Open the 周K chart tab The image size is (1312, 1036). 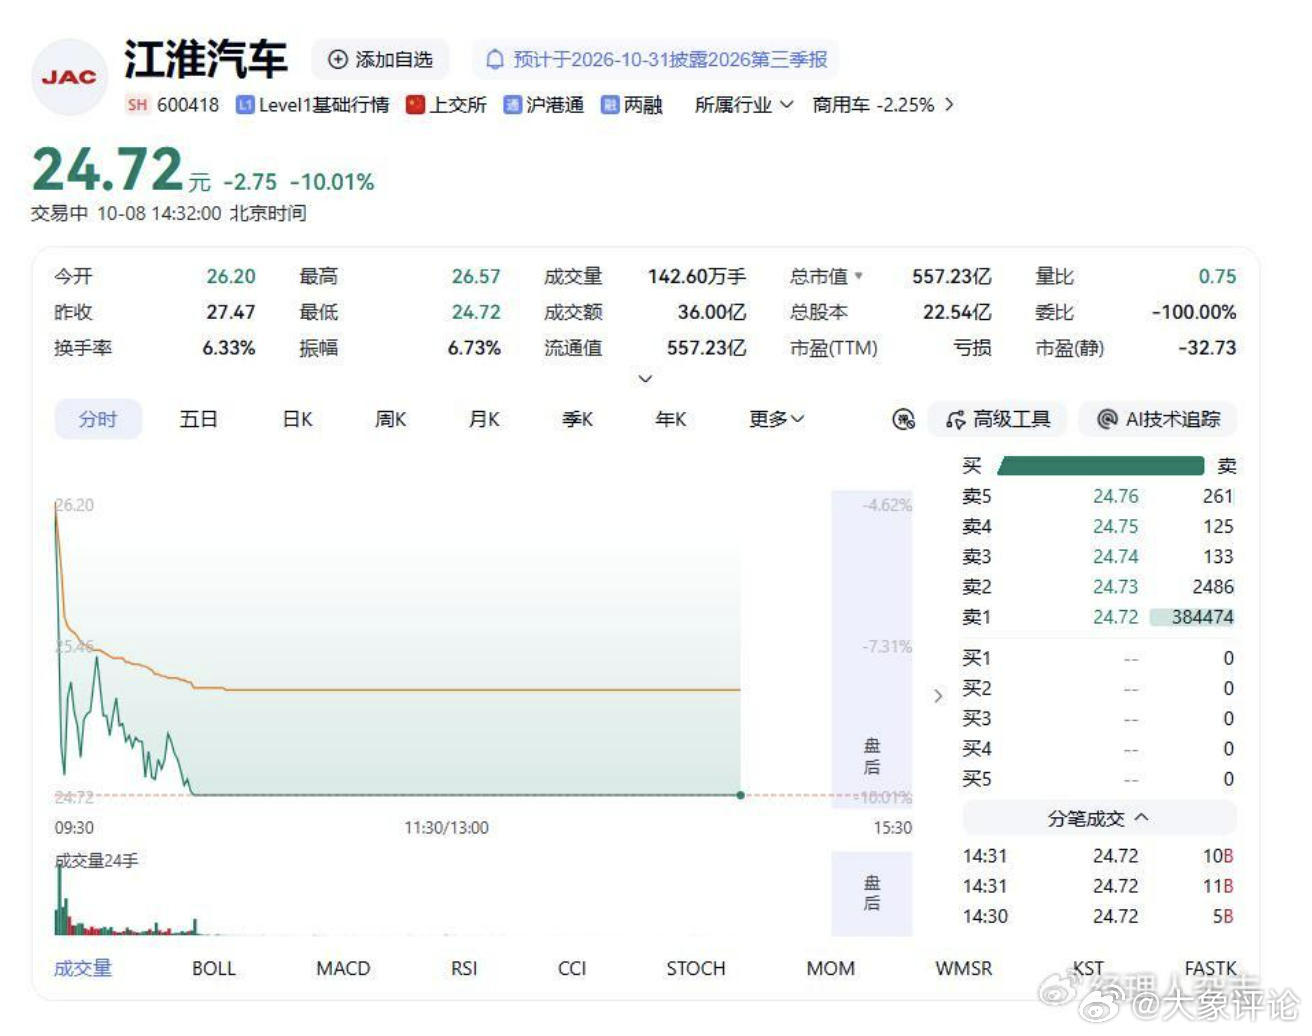(390, 419)
